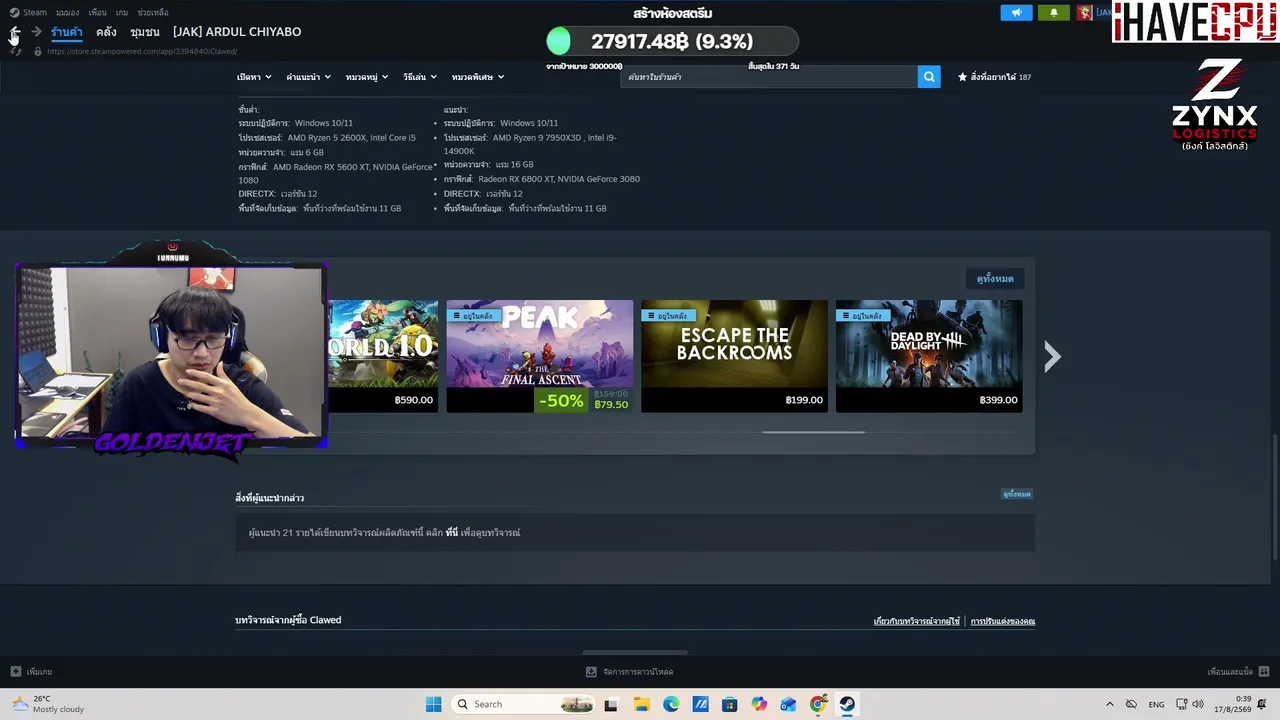
Task: Open Task View on the taskbar
Action: (x=611, y=704)
